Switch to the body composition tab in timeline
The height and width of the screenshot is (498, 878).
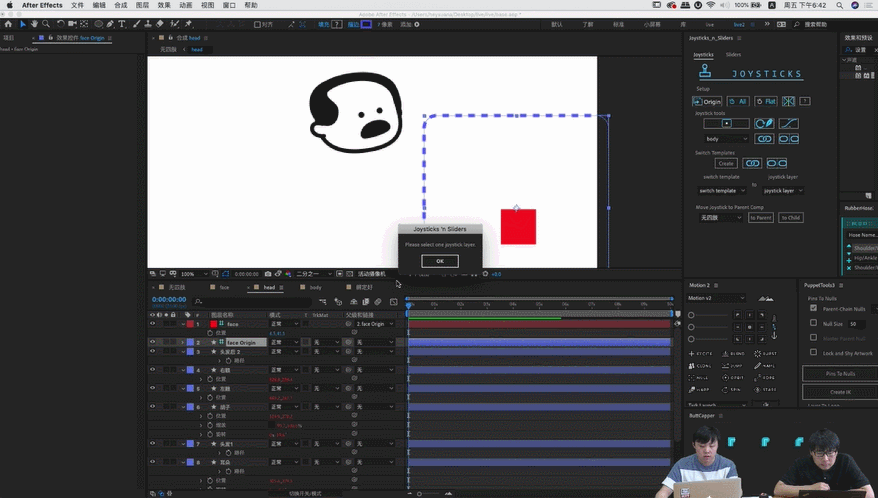[x=315, y=287]
